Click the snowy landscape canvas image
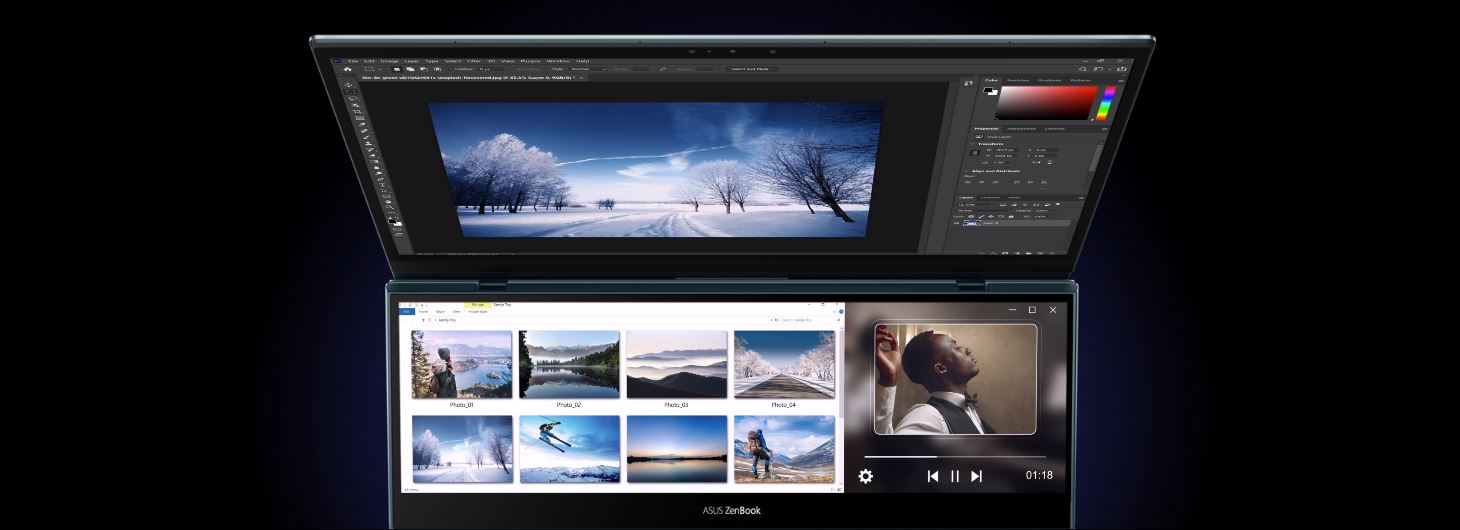Screen dimensions: 1460x530 pos(656,169)
